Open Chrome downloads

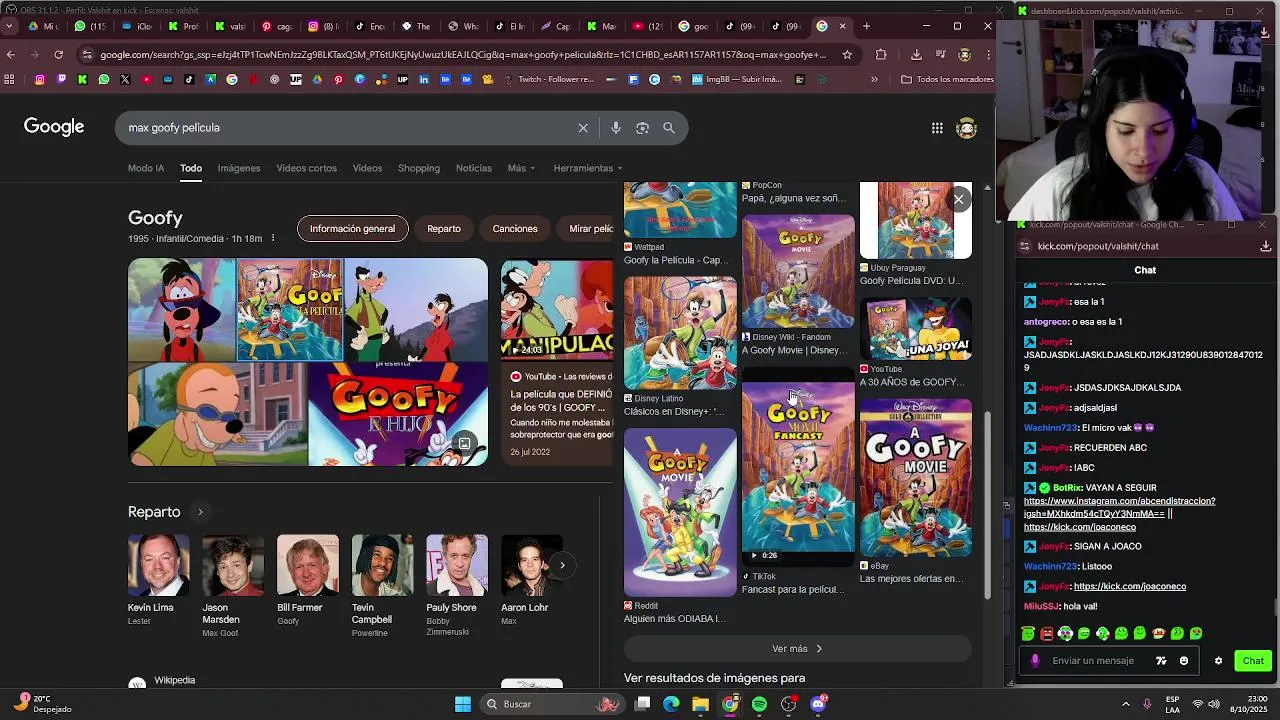pos(916,55)
